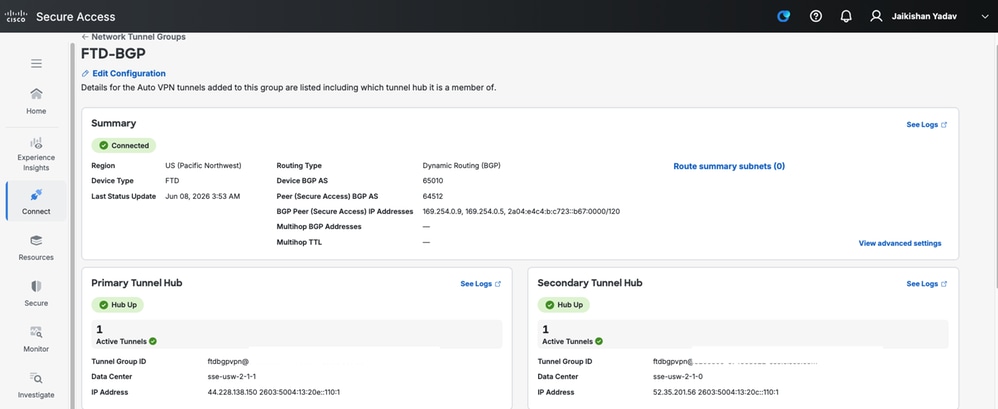Click the Secondary Tunnel Hub 'Hub Up' badge

564,305
